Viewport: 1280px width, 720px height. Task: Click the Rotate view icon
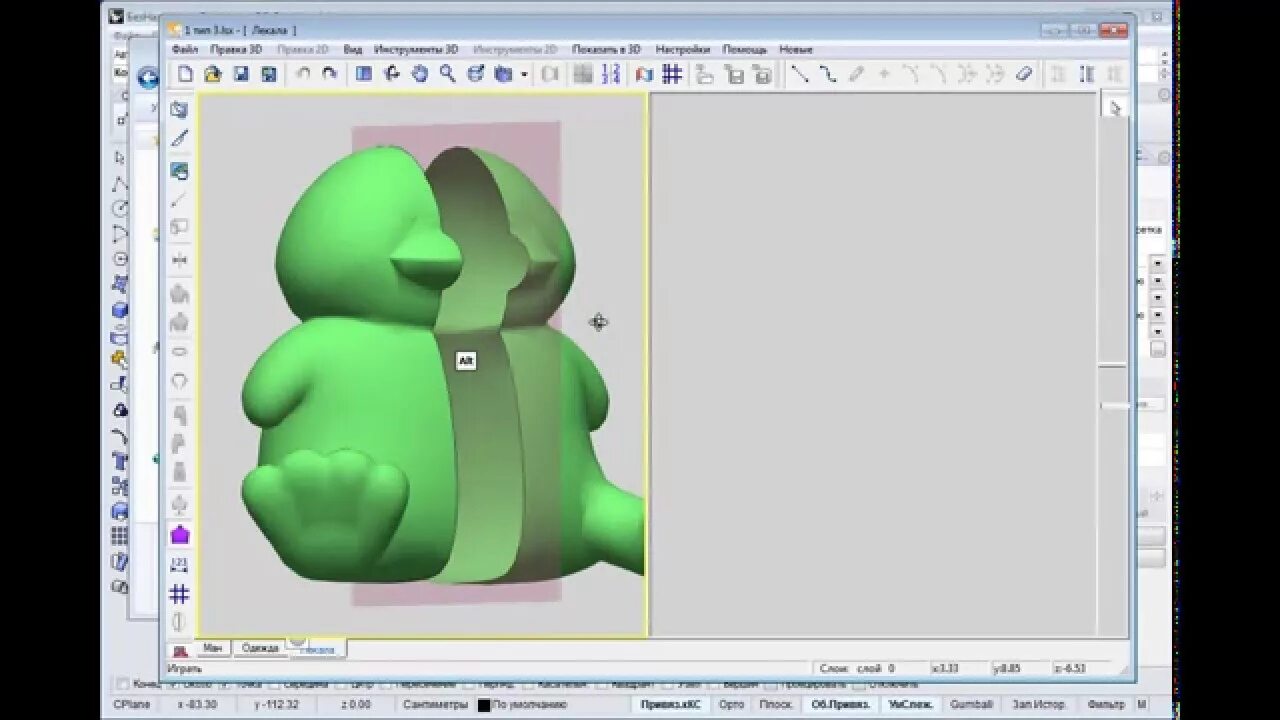click(392, 74)
